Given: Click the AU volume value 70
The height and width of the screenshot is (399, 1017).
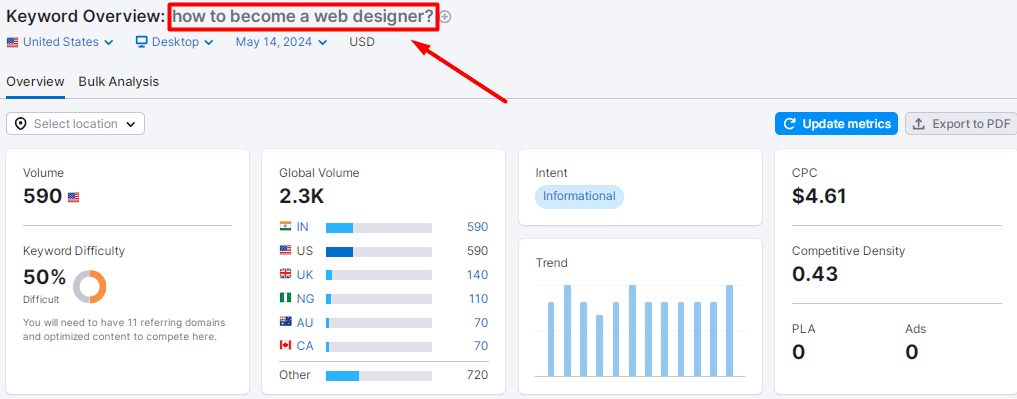Looking at the screenshot, I should 481,322.
